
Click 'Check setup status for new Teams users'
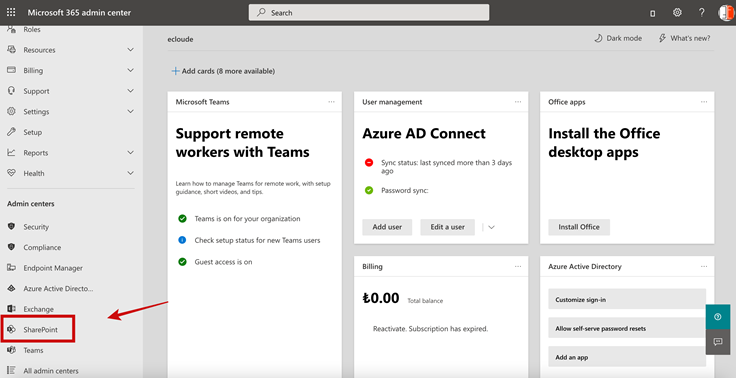pyautogui.click(x=257, y=240)
